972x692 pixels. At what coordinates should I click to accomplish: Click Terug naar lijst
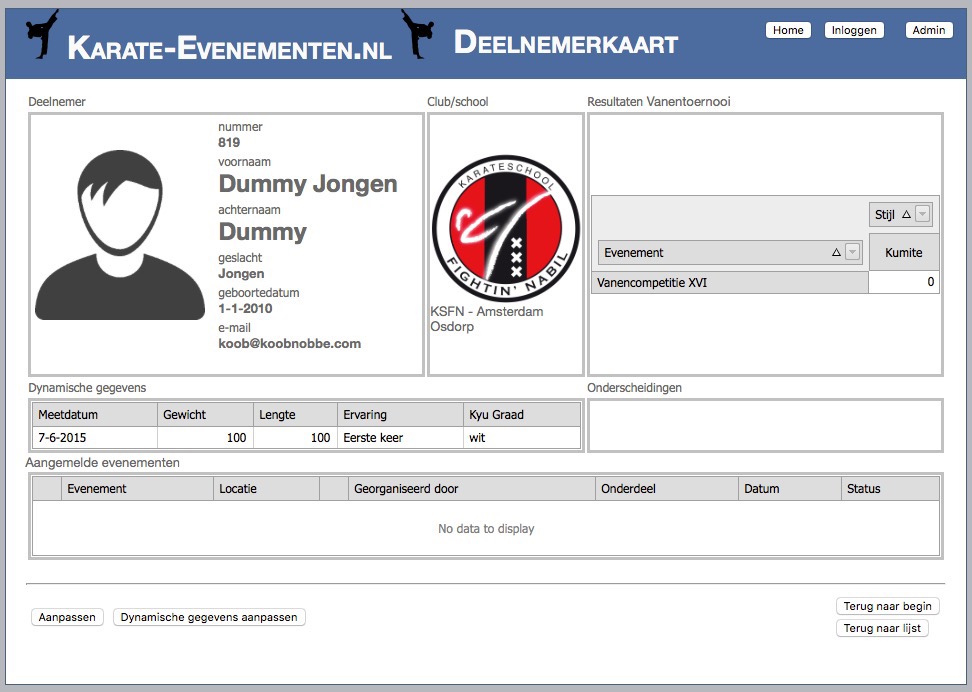(x=882, y=628)
